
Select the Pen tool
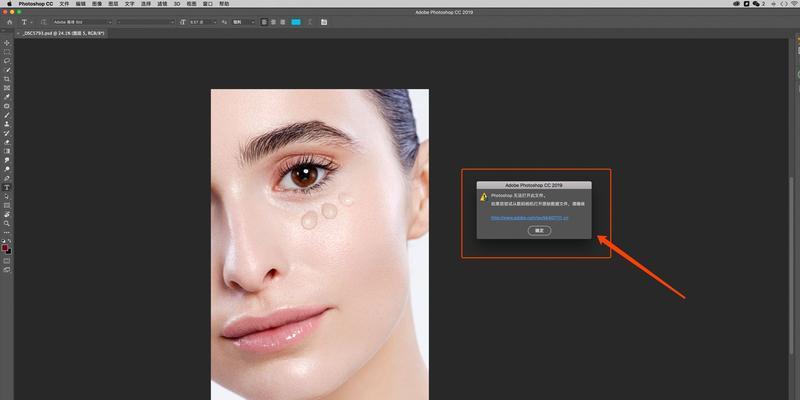click(7, 178)
